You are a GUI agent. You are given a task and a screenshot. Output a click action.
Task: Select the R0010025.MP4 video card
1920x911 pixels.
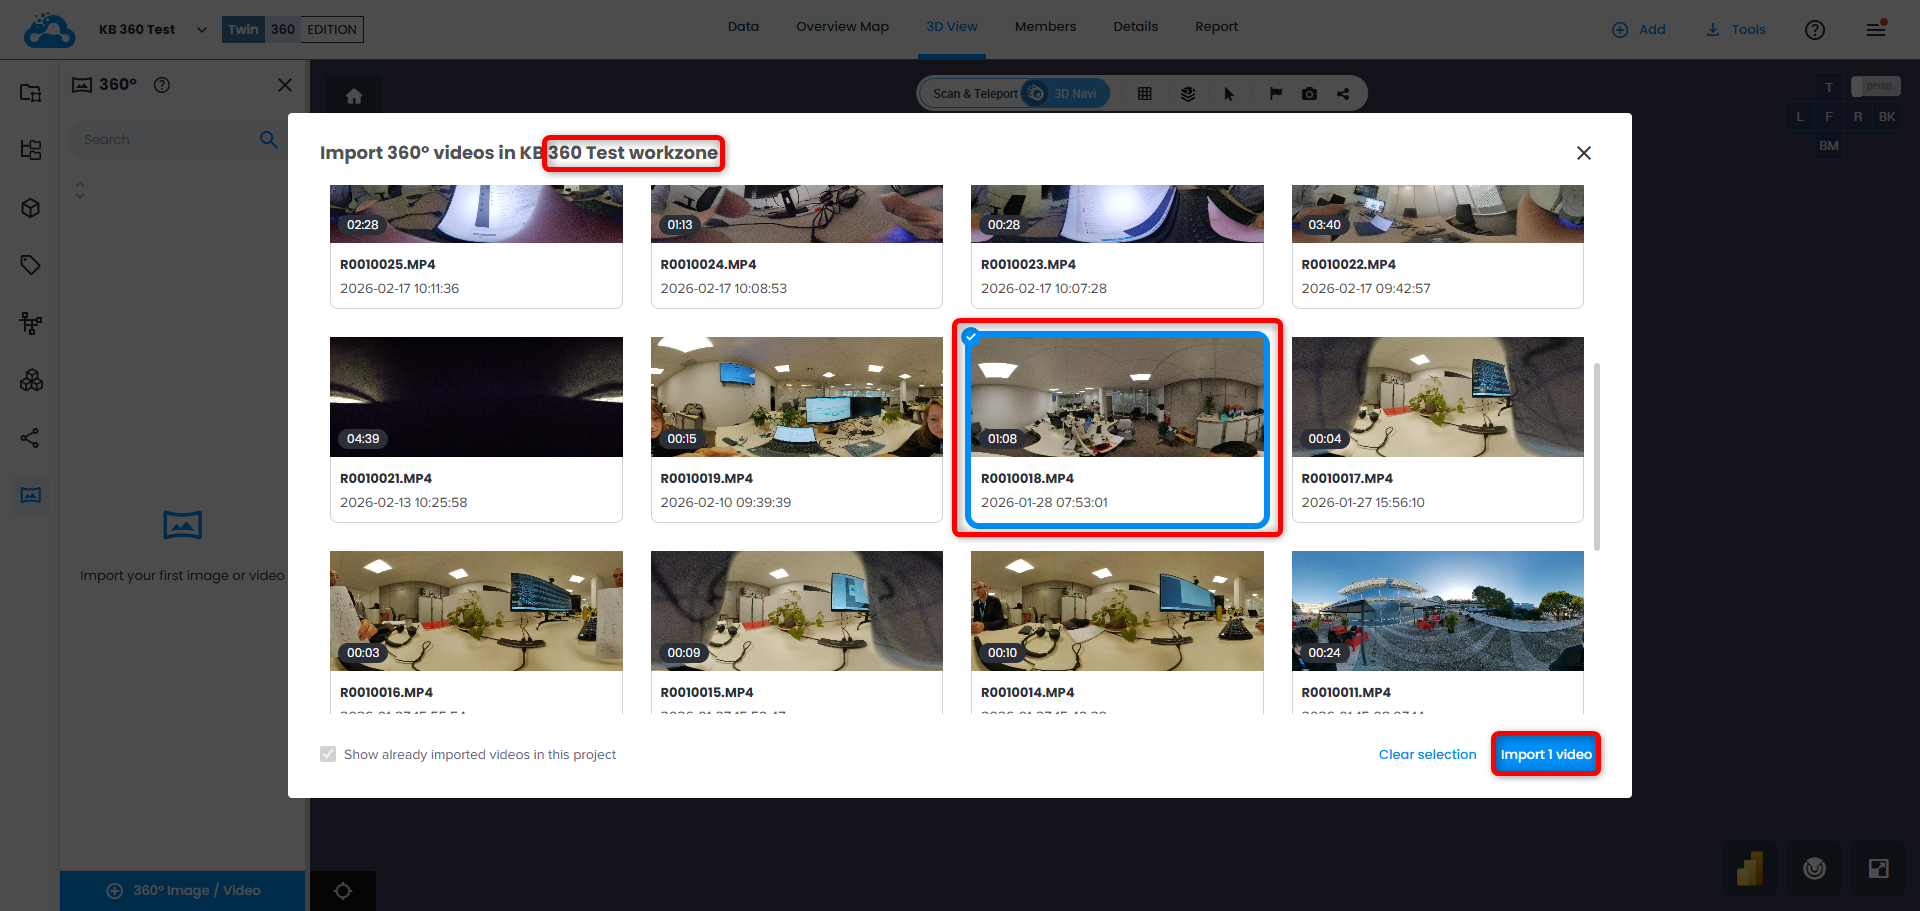point(476,246)
